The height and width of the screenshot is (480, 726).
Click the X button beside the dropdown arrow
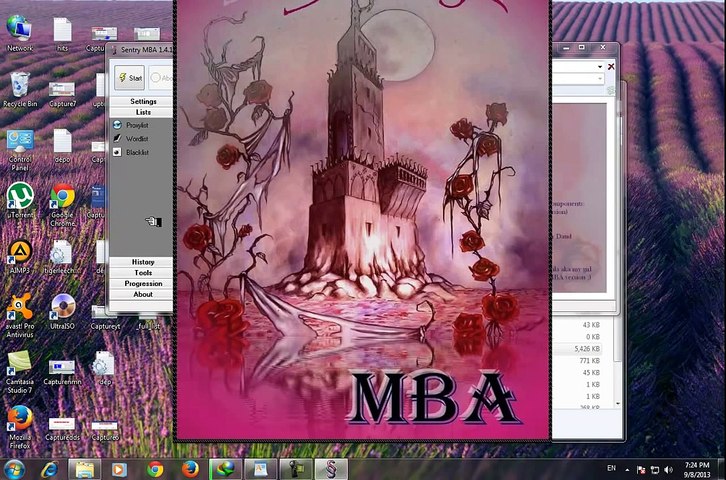(x=611, y=67)
